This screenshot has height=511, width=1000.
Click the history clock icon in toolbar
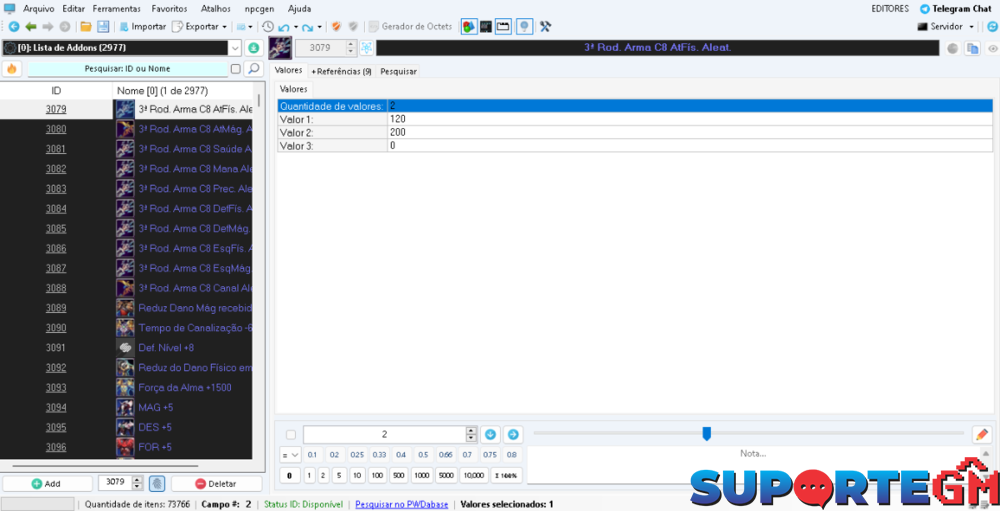(267, 27)
